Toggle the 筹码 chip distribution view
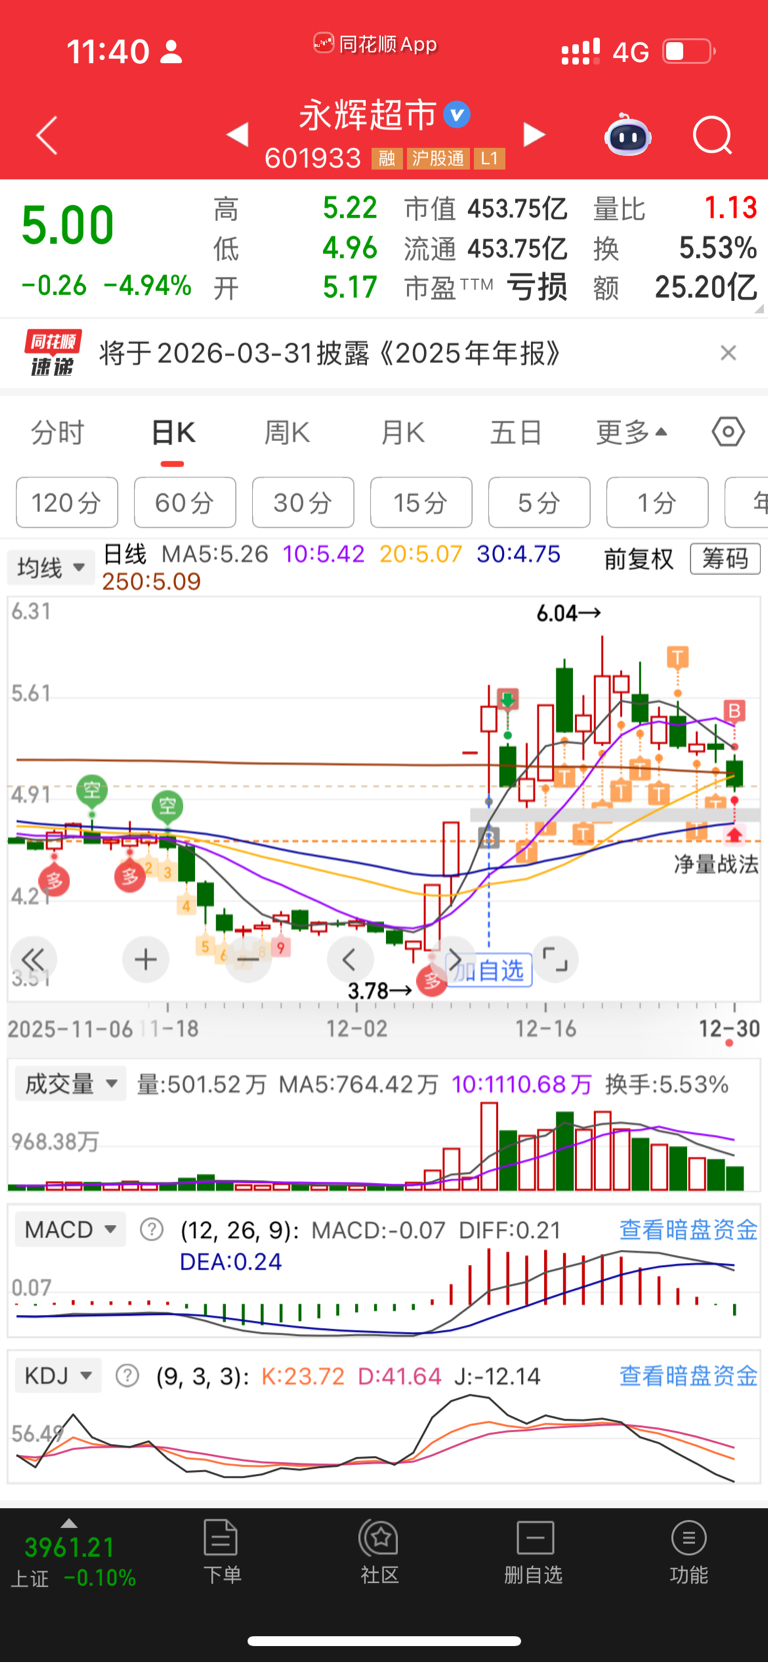 (725, 558)
